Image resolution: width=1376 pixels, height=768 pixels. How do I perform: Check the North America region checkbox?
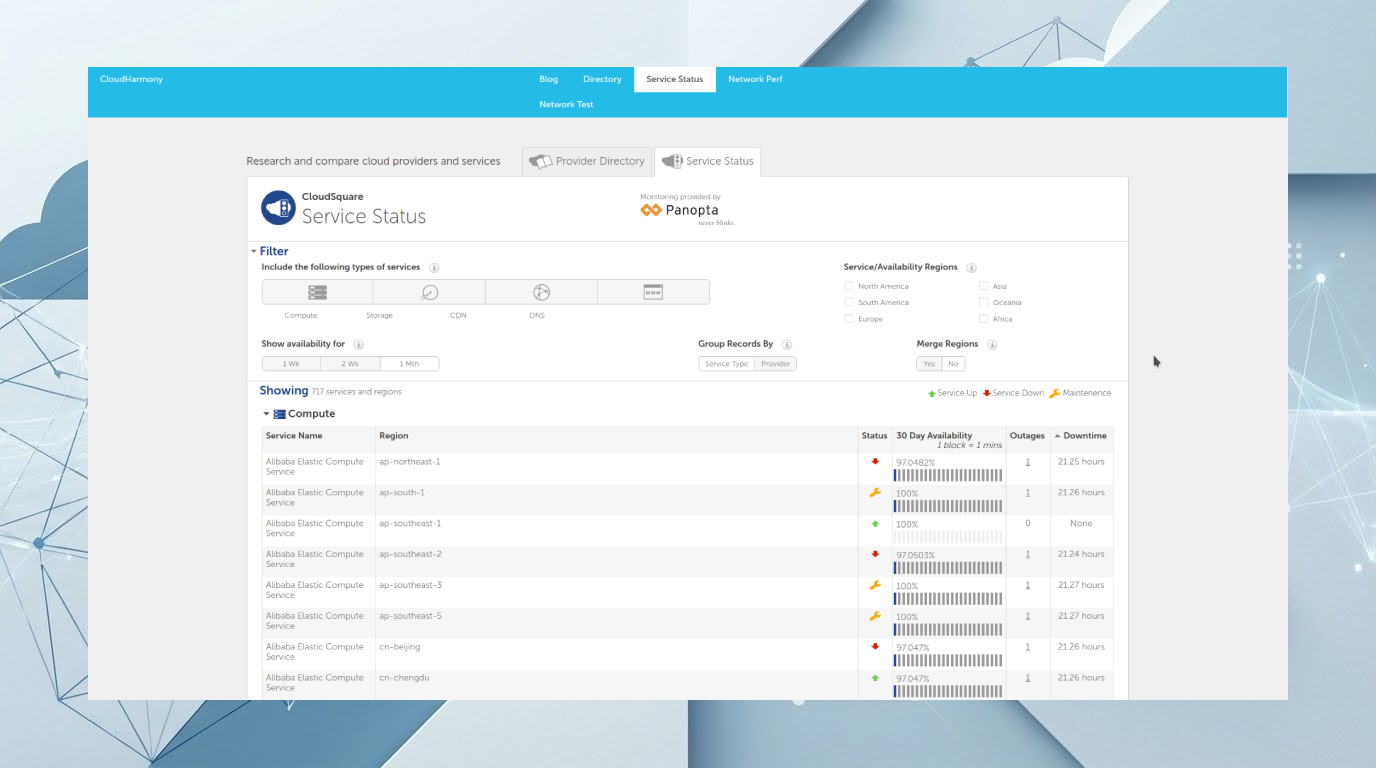coord(847,286)
